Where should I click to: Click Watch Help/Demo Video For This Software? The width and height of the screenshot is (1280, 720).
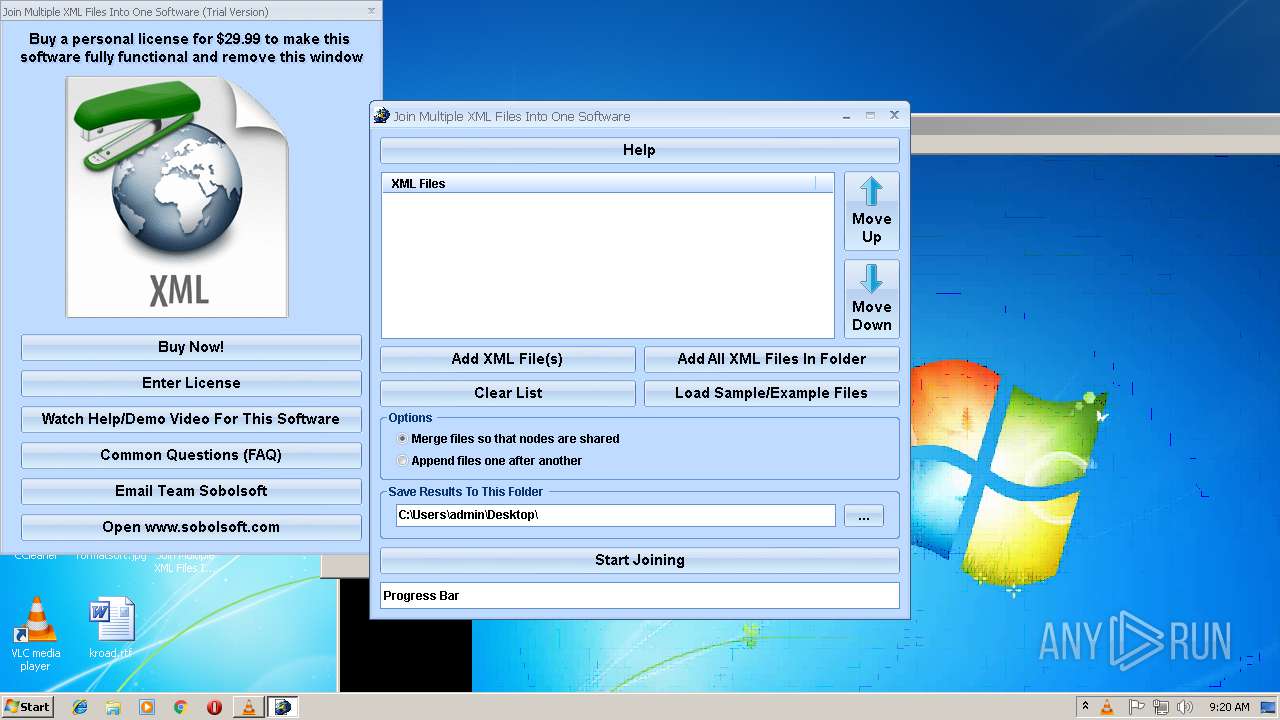click(191, 419)
